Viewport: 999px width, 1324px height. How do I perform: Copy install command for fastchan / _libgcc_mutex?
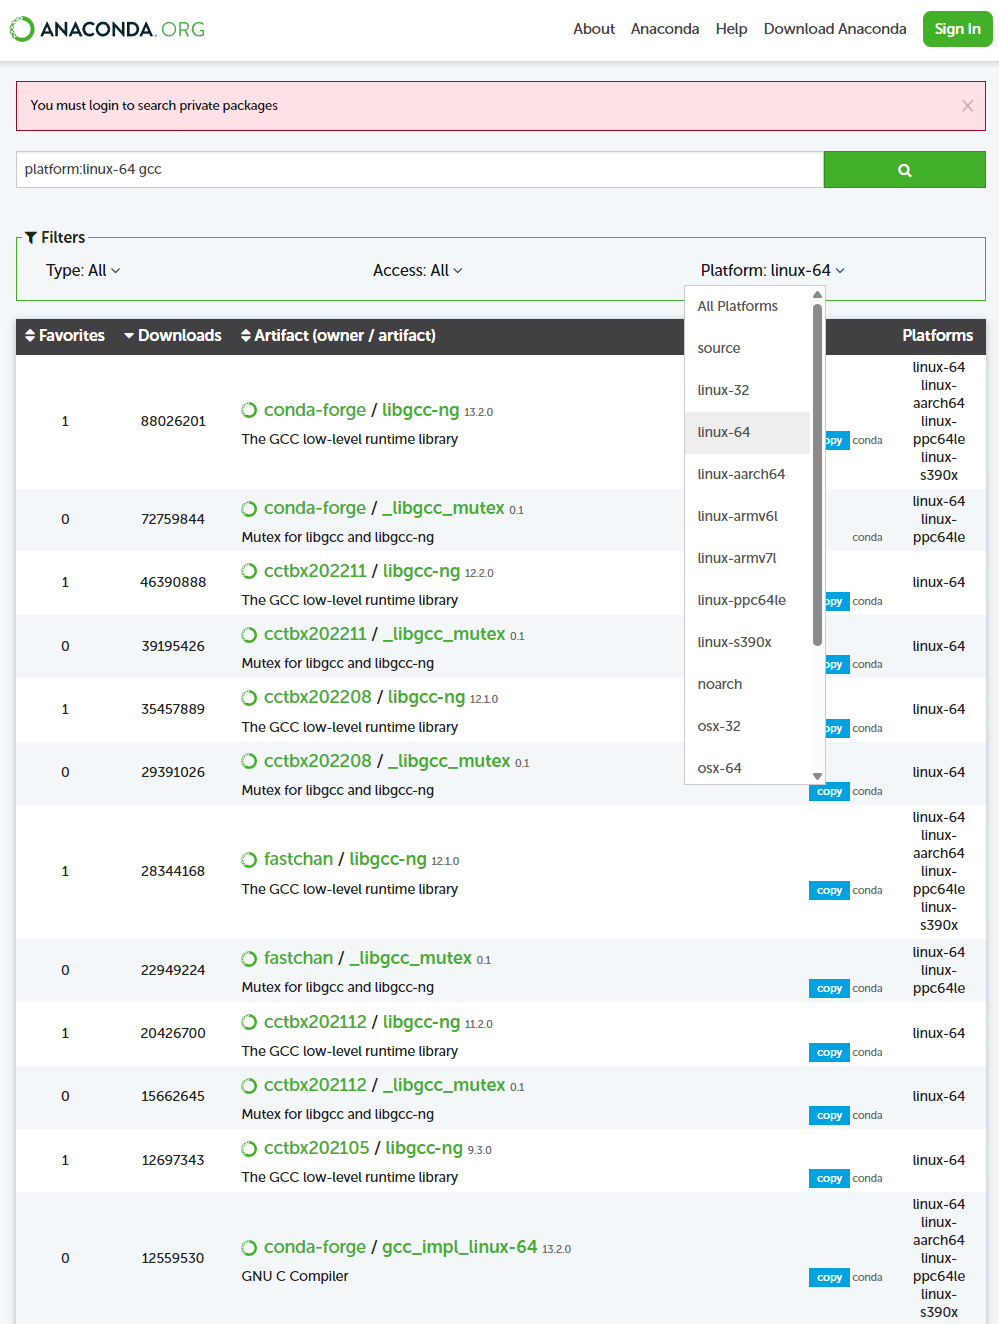(829, 989)
